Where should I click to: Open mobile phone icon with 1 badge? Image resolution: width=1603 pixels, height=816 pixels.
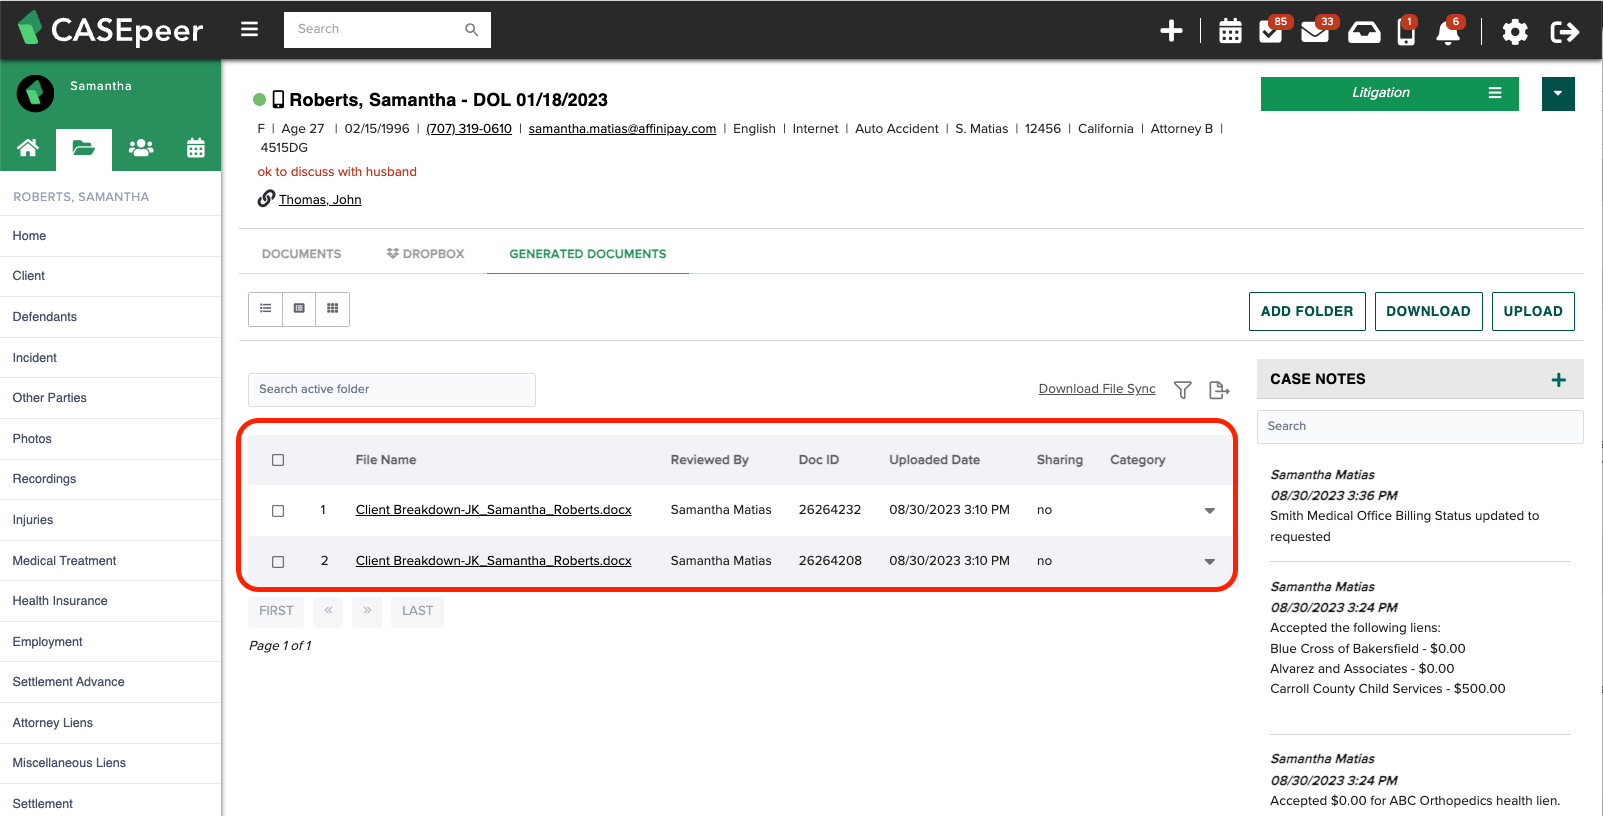(1406, 32)
